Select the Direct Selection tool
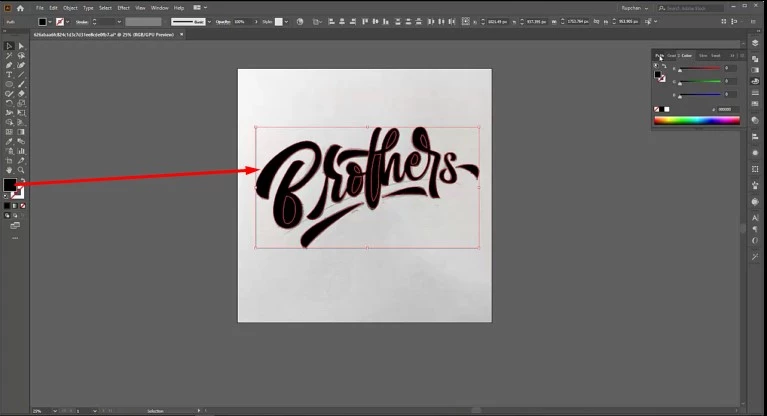This screenshot has height=416, width=767. [21, 46]
